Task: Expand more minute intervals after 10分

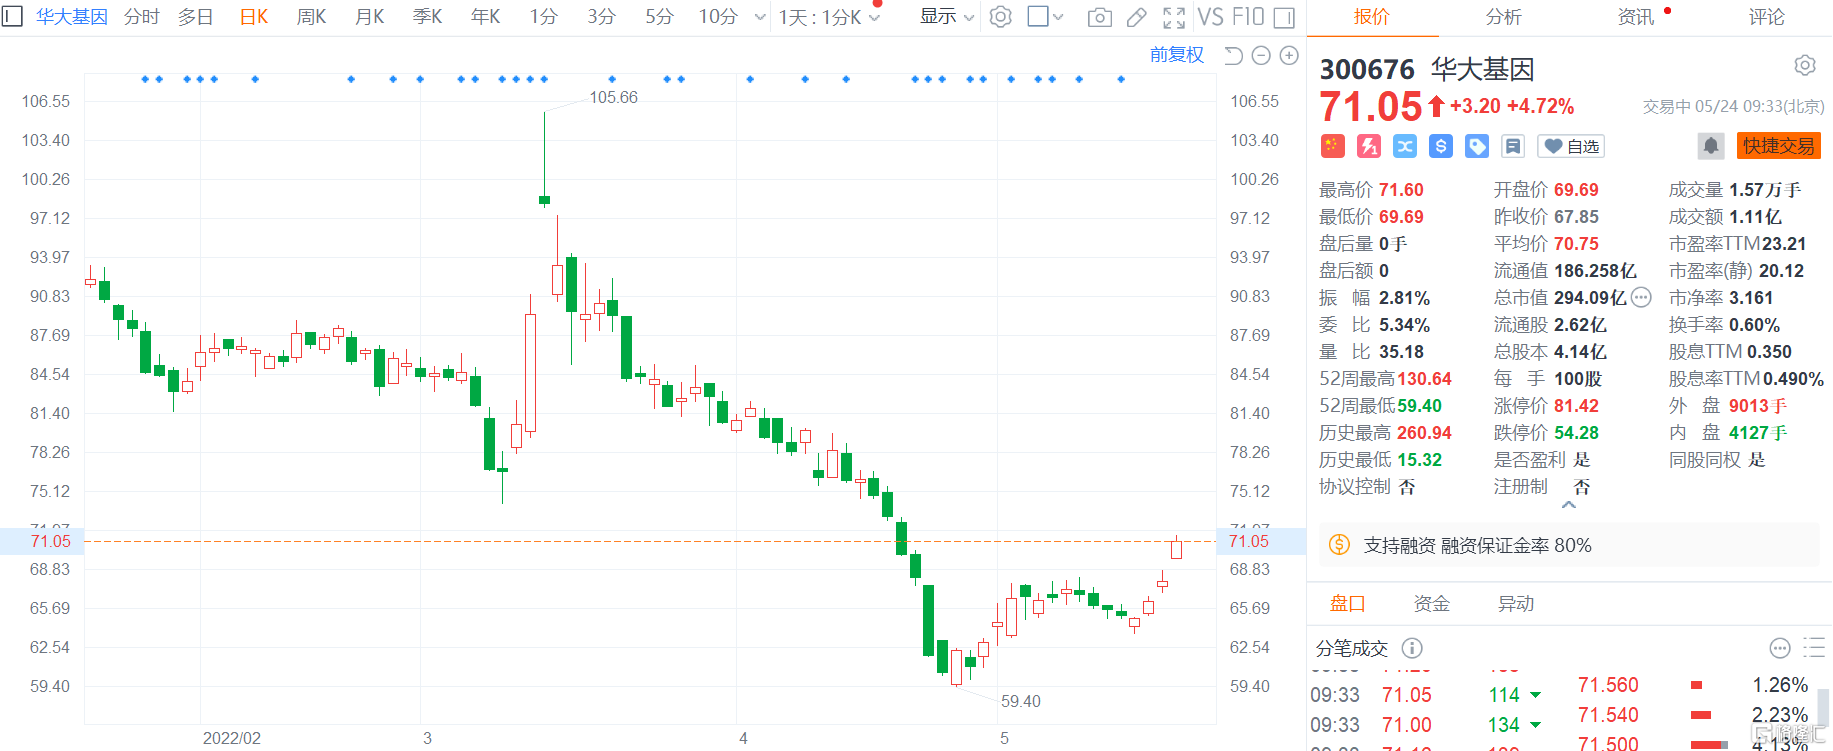Action: click(x=760, y=17)
